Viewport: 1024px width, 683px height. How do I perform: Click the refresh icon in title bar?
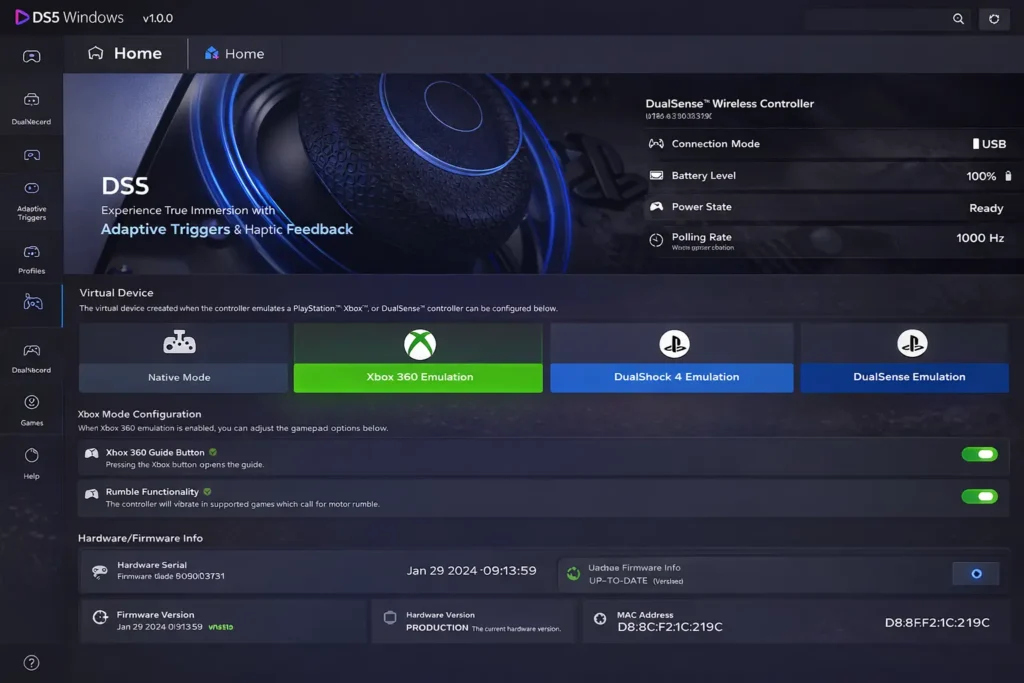pyautogui.click(x=994, y=19)
